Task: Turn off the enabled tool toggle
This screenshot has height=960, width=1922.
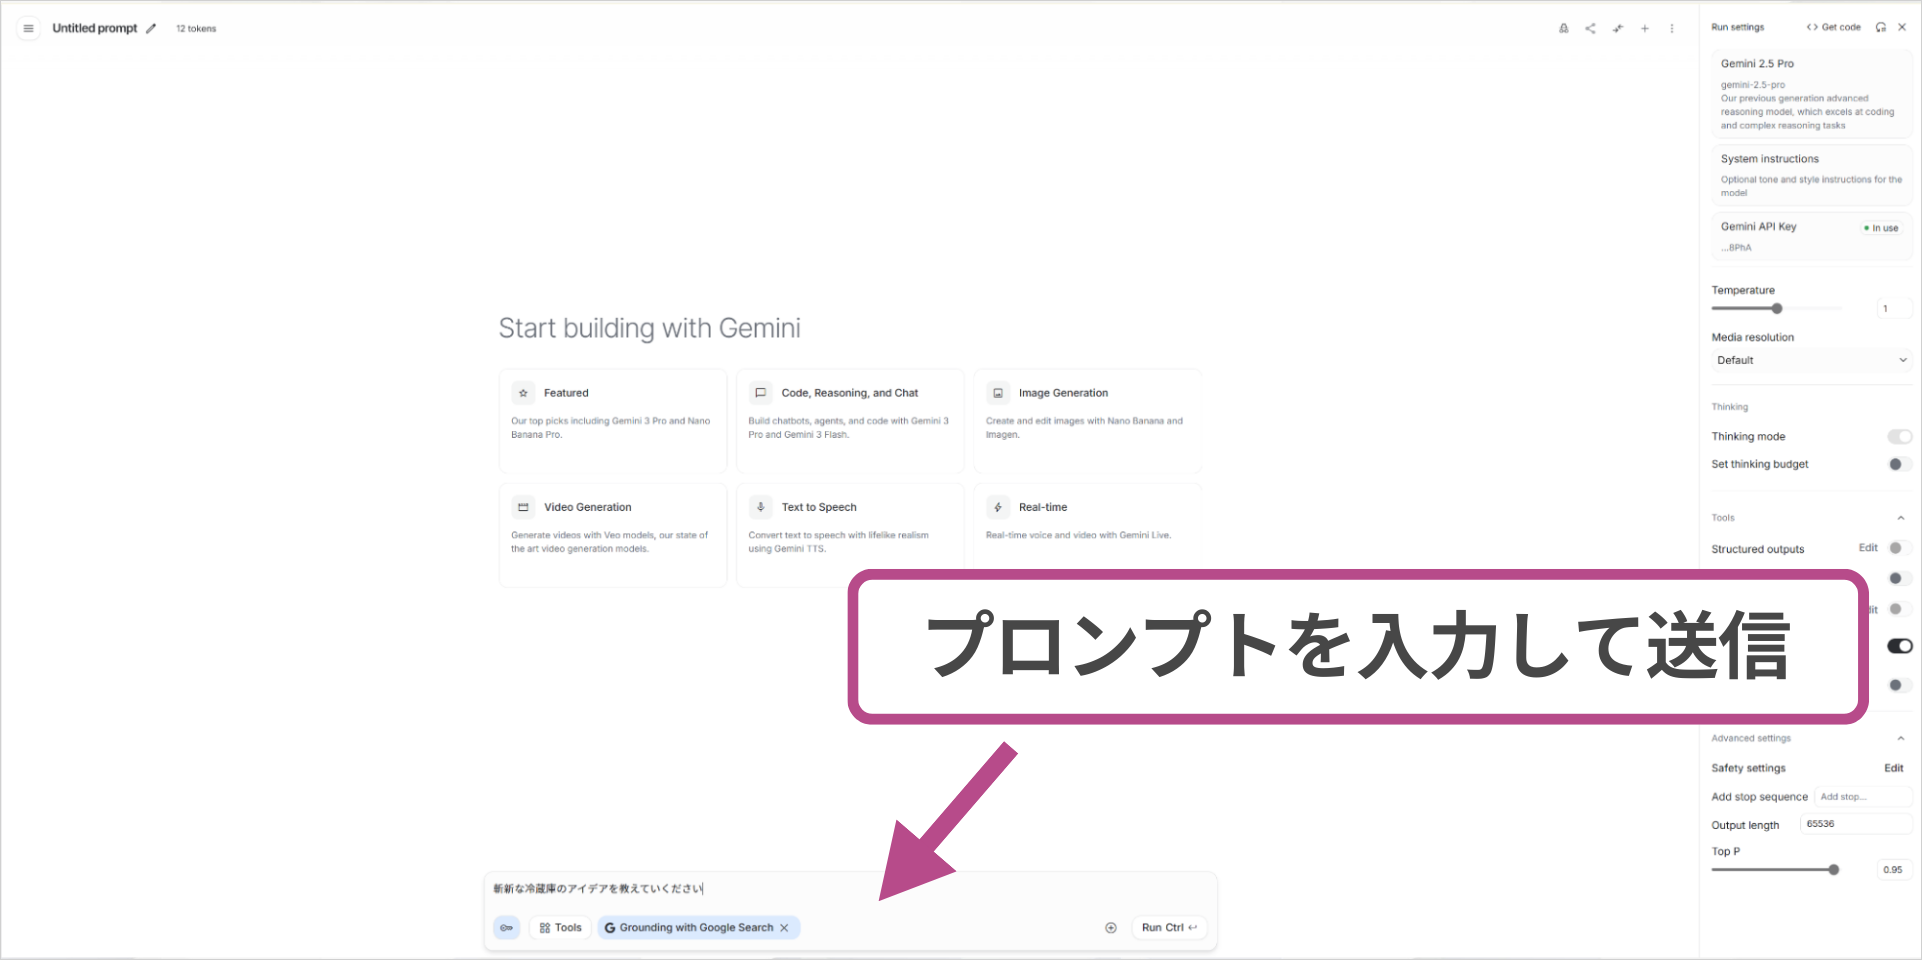Action: pyautogui.click(x=1899, y=646)
